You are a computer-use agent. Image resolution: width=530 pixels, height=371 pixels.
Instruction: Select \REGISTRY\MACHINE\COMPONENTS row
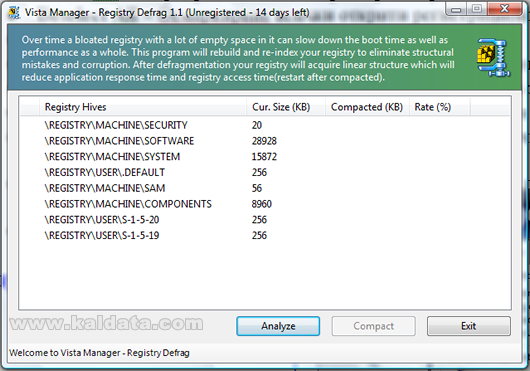click(x=265, y=204)
